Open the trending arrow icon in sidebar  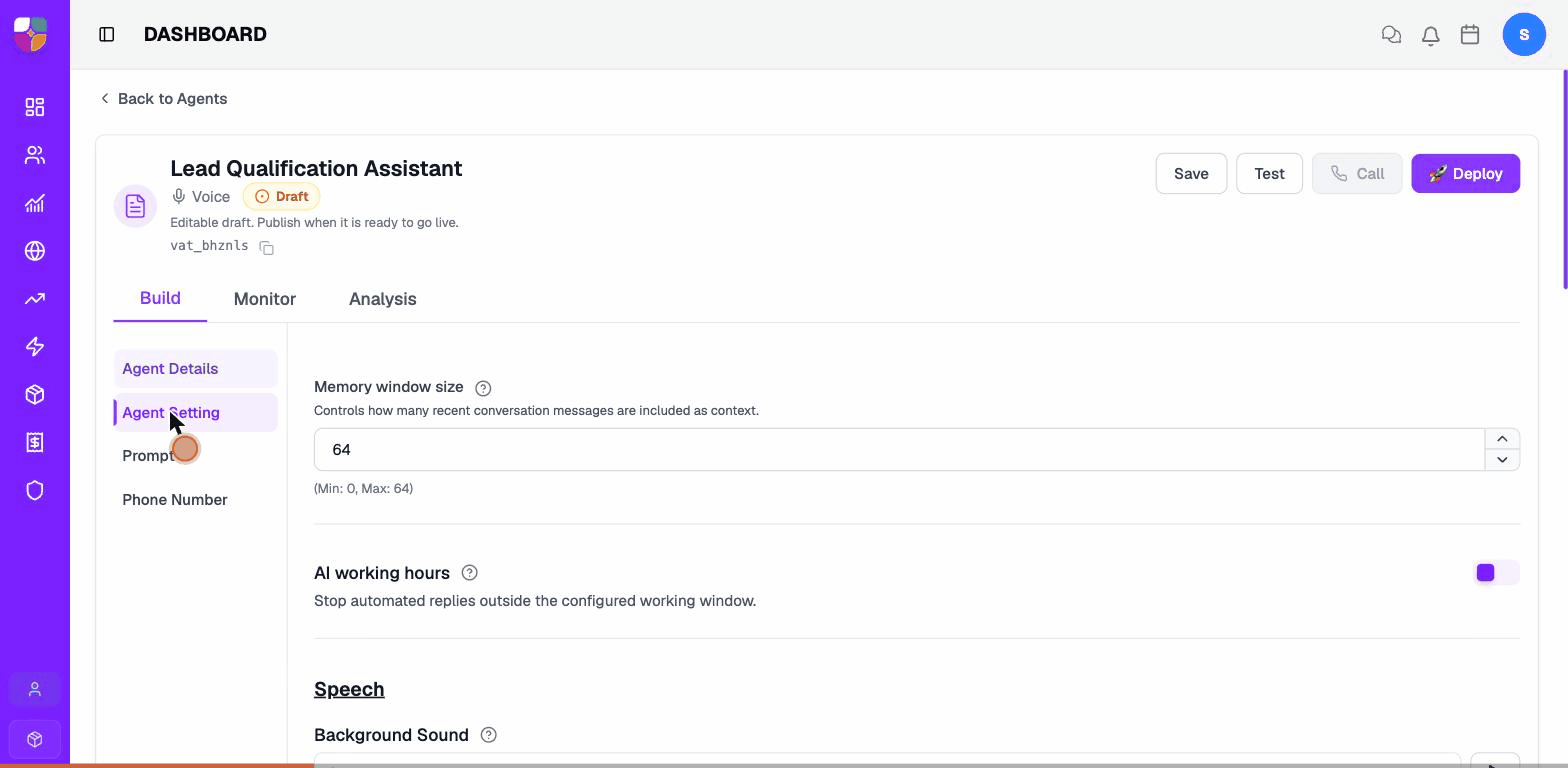point(35,299)
